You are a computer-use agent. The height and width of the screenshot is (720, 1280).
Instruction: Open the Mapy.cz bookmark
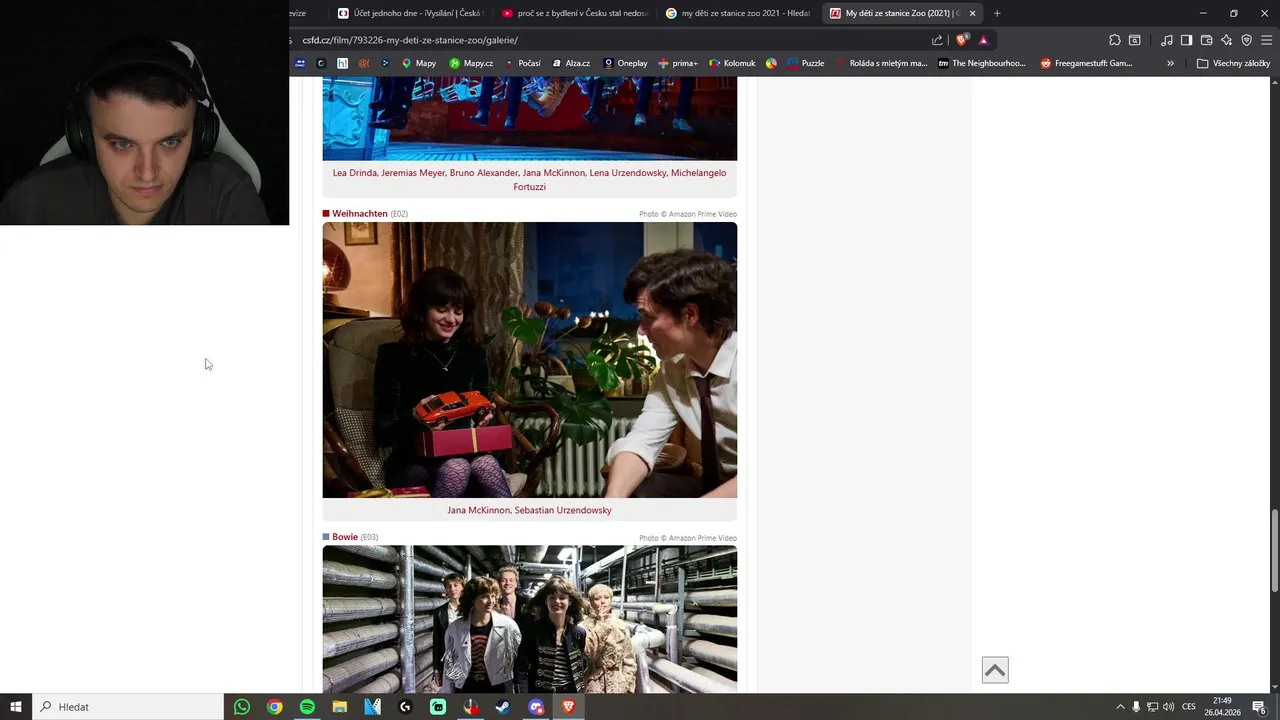[x=471, y=63]
